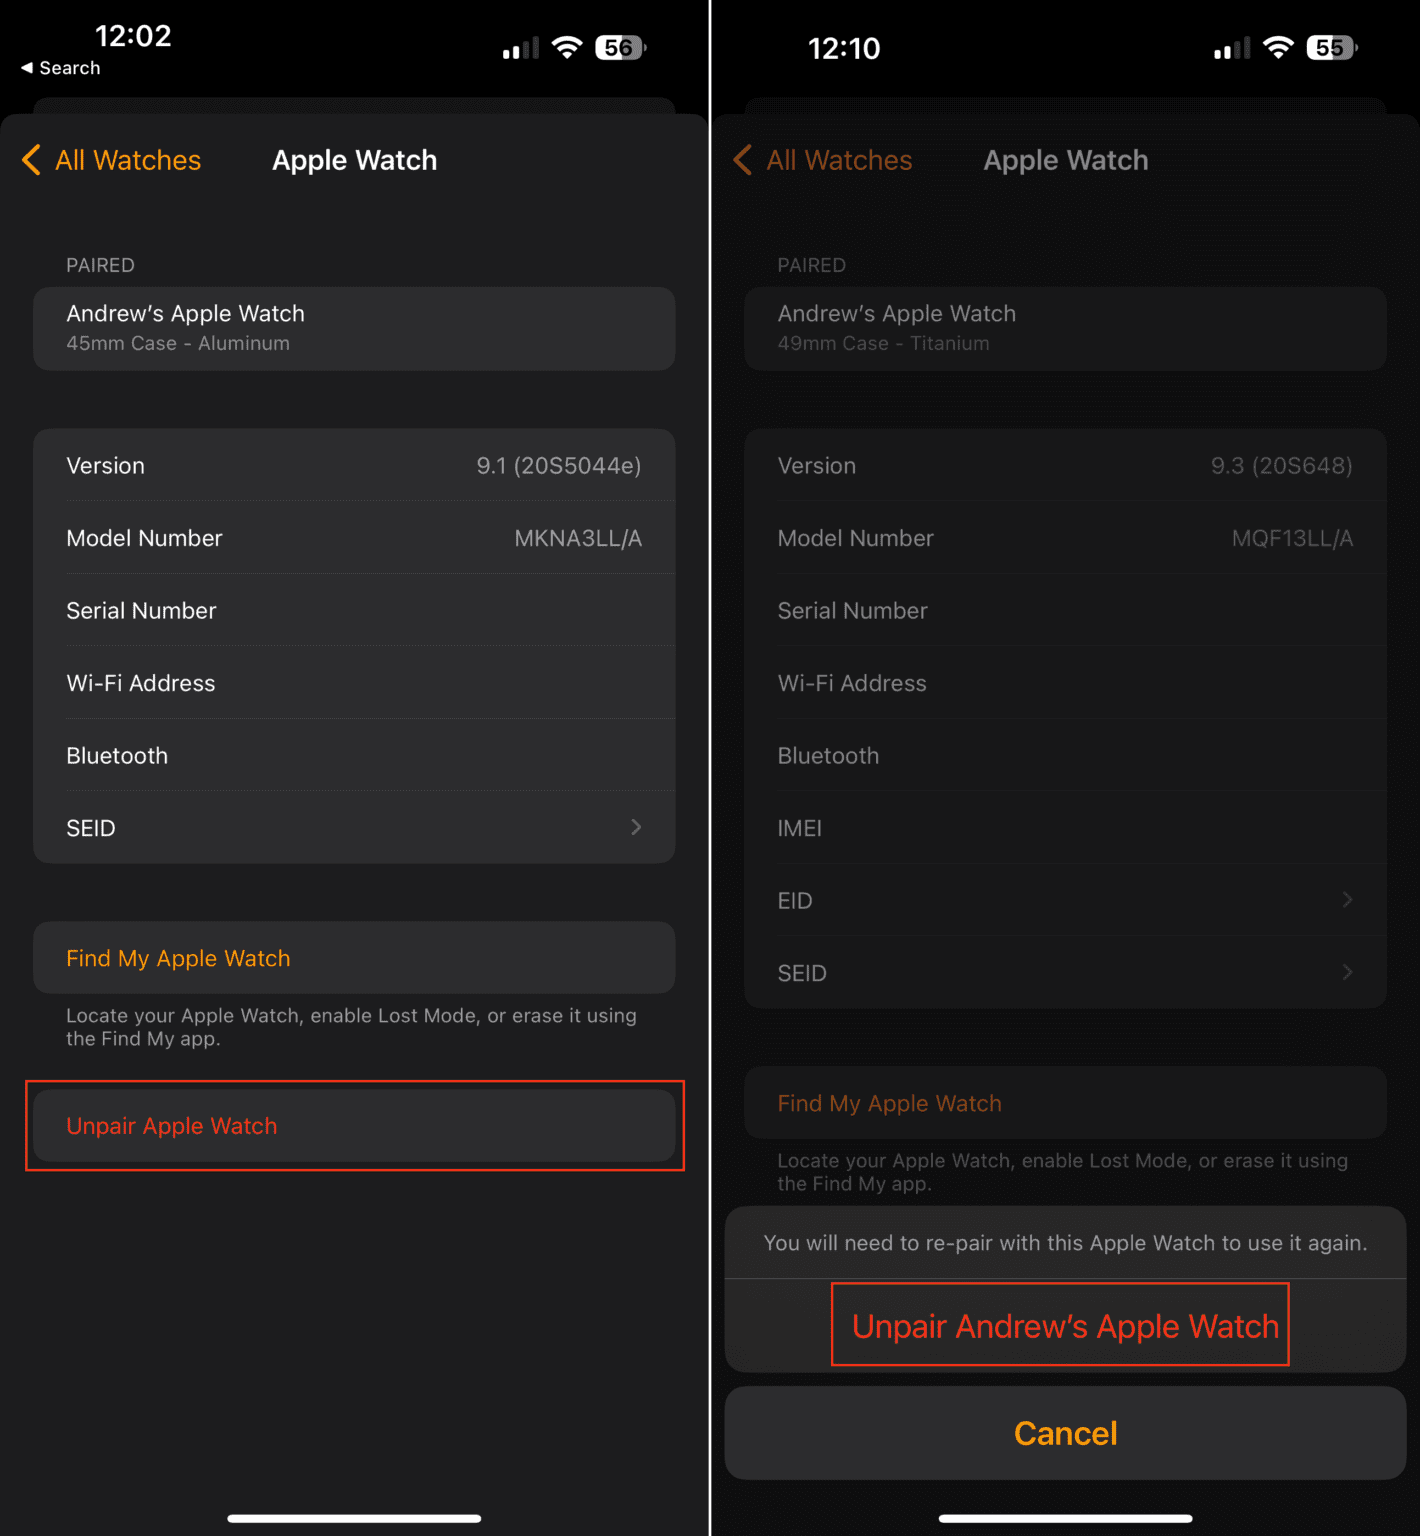
Task: Tap the Wi-Fi icon in left status bar
Action: tap(567, 46)
